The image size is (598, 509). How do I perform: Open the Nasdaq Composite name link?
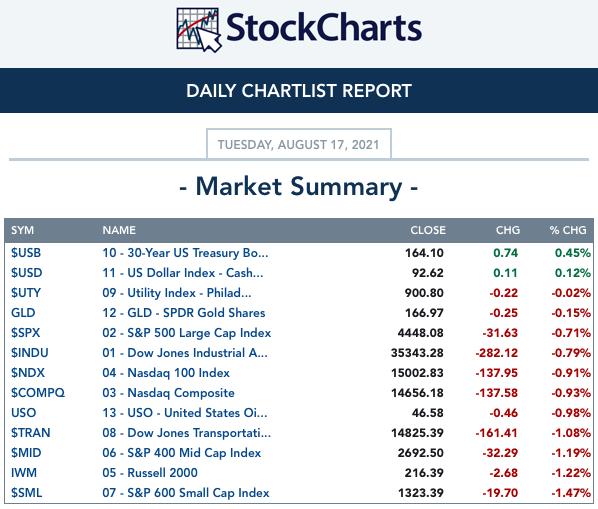pos(168,393)
